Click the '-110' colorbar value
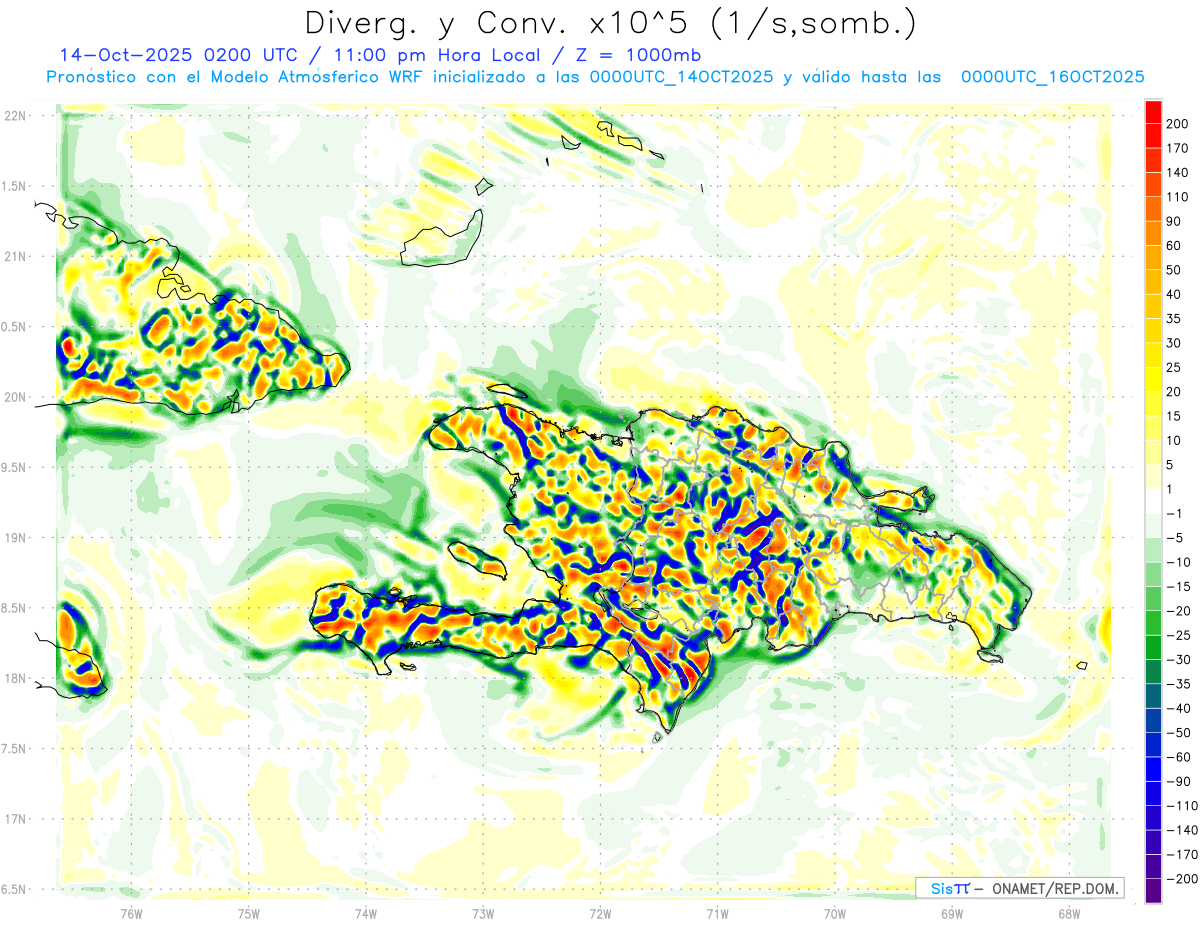This screenshot has width=1200, height=927. pos(1182,806)
